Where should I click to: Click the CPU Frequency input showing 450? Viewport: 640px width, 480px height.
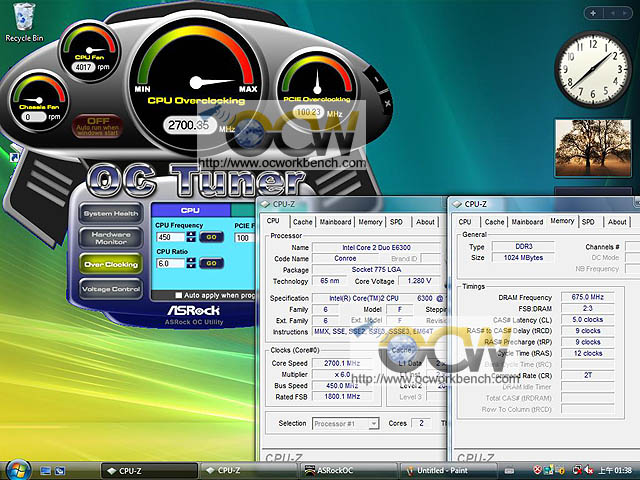coord(171,237)
